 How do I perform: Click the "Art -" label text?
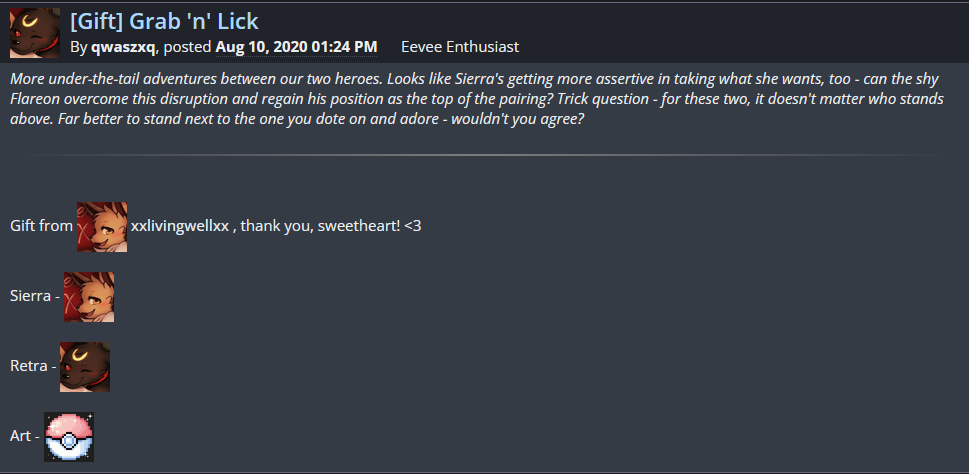click(x=23, y=437)
